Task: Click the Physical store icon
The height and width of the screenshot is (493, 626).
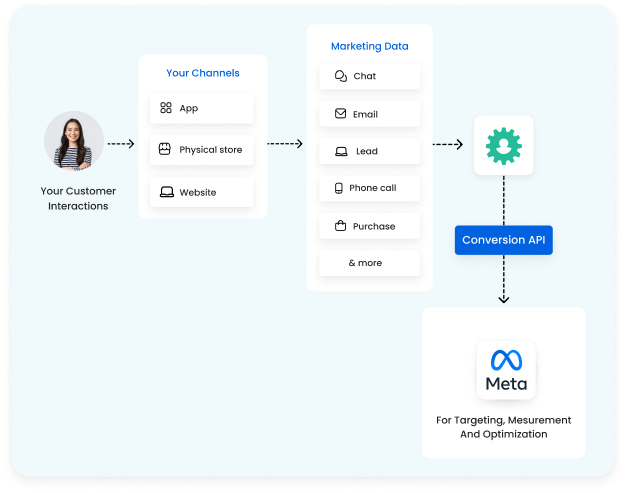Action: 166,150
